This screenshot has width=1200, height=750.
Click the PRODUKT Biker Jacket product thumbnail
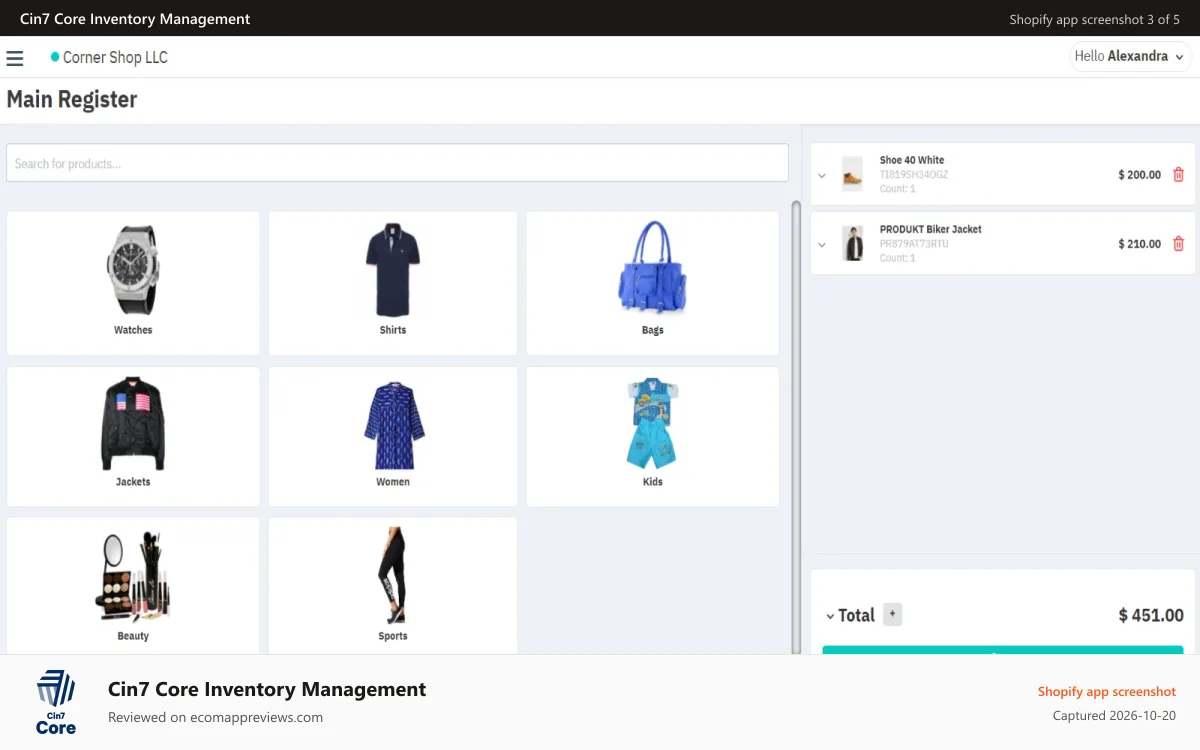point(853,243)
